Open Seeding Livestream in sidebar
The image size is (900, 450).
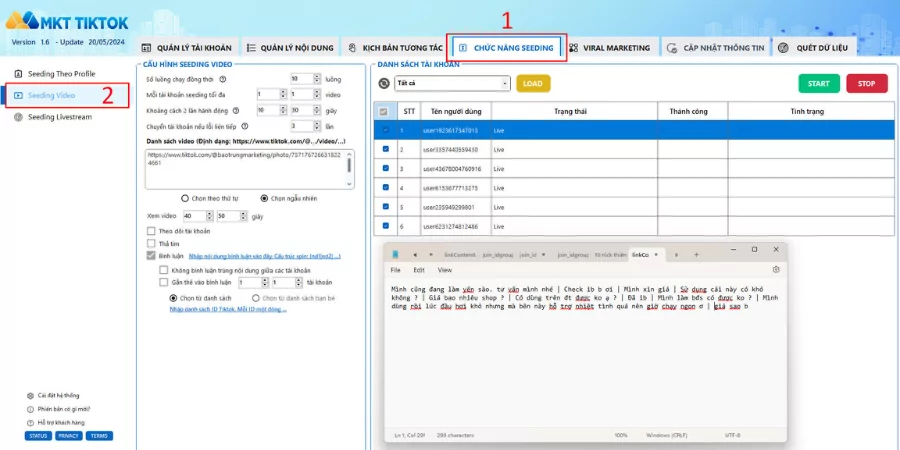click(53, 117)
